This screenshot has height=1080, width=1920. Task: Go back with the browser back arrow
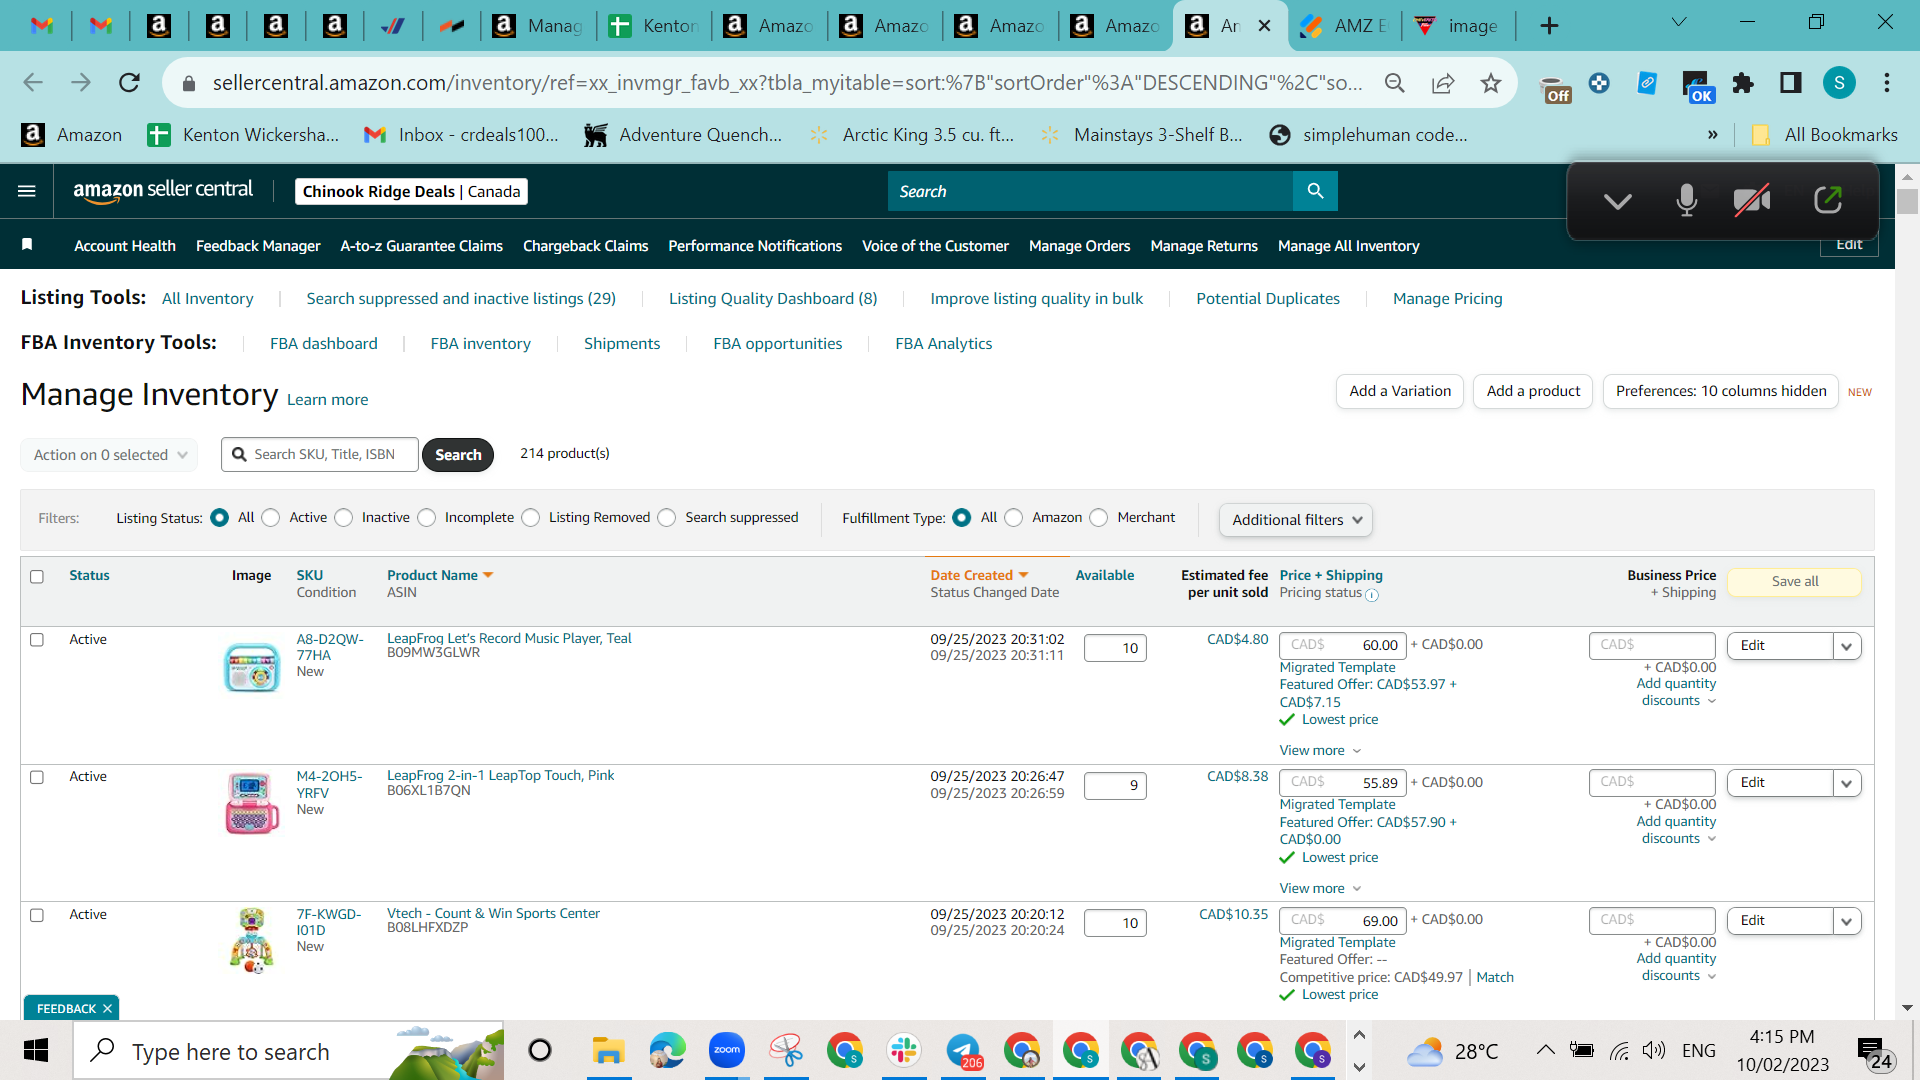point(33,83)
